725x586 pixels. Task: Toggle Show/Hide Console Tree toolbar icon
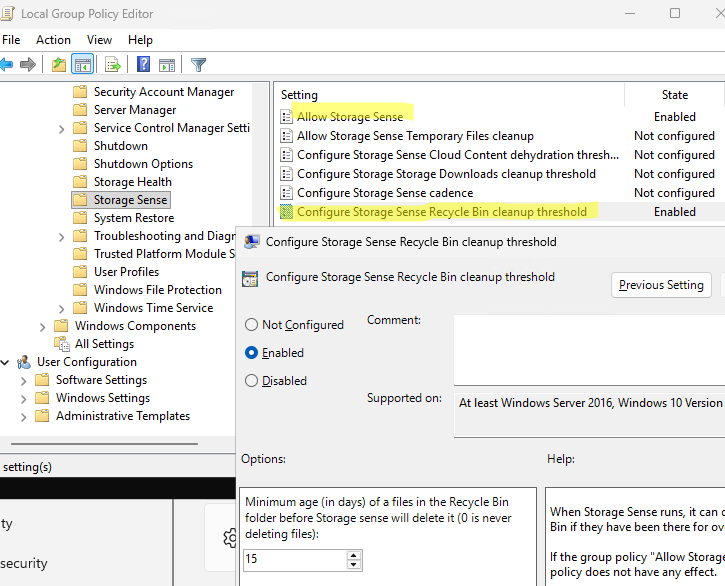tap(82, 65)
